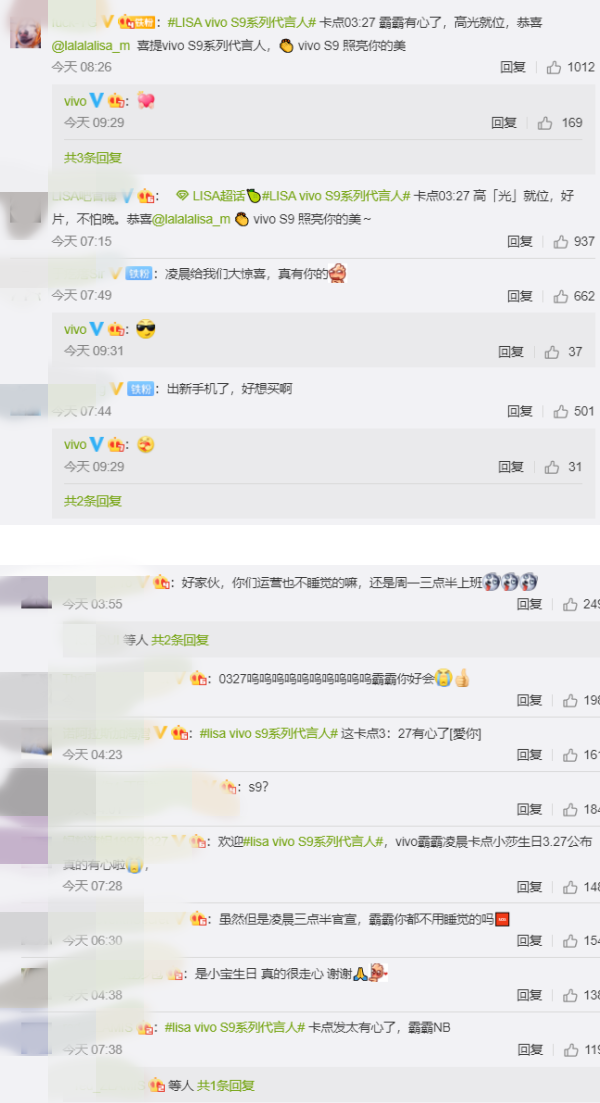Expand 共2条回复 under vivo's 09:29 reply
Viewport: 600px width, 1103px height.
click(x=93, y=502)
